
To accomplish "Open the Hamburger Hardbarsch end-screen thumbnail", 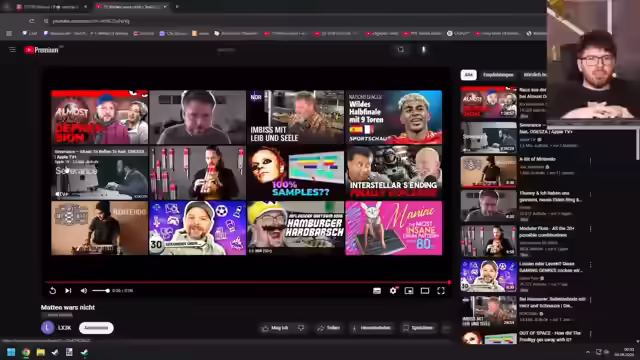I will pyautogui.click(x=296, y=228).
